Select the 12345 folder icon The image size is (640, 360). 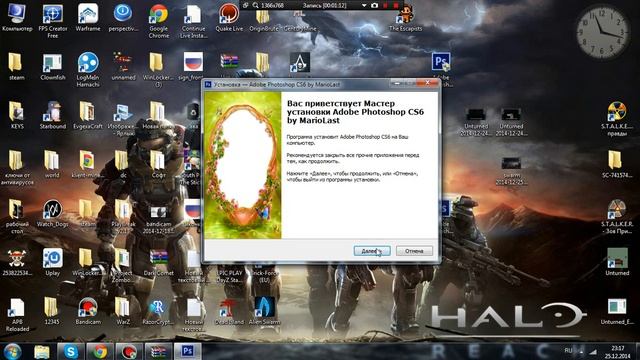tap(52, 311)
